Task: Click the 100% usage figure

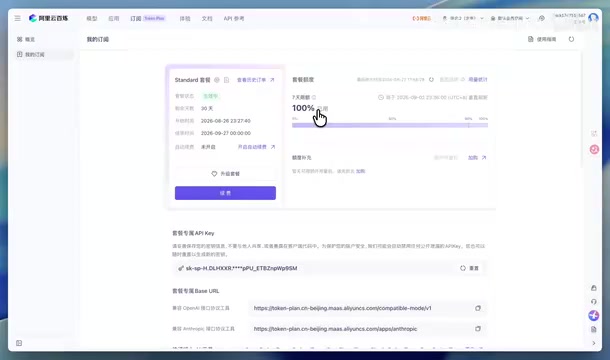Action: [303, 108]
